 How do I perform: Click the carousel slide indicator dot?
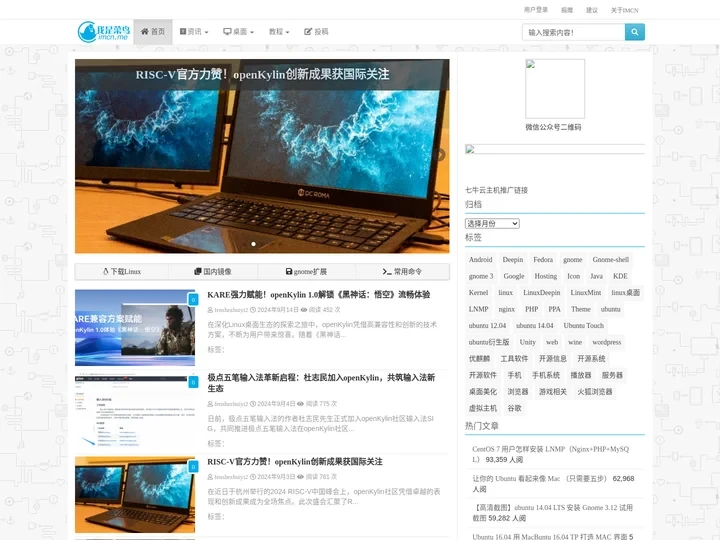253,244
